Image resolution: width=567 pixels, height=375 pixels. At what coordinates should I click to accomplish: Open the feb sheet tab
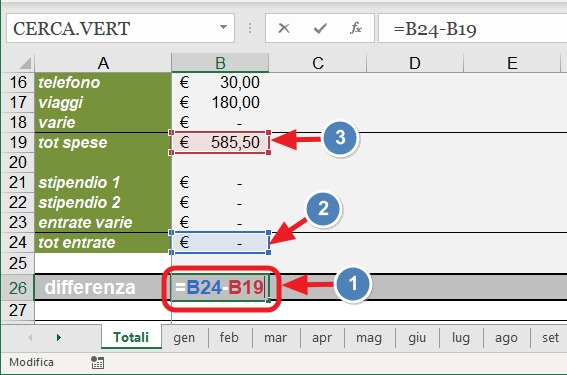pyautogui.click(x=229, y=337)
